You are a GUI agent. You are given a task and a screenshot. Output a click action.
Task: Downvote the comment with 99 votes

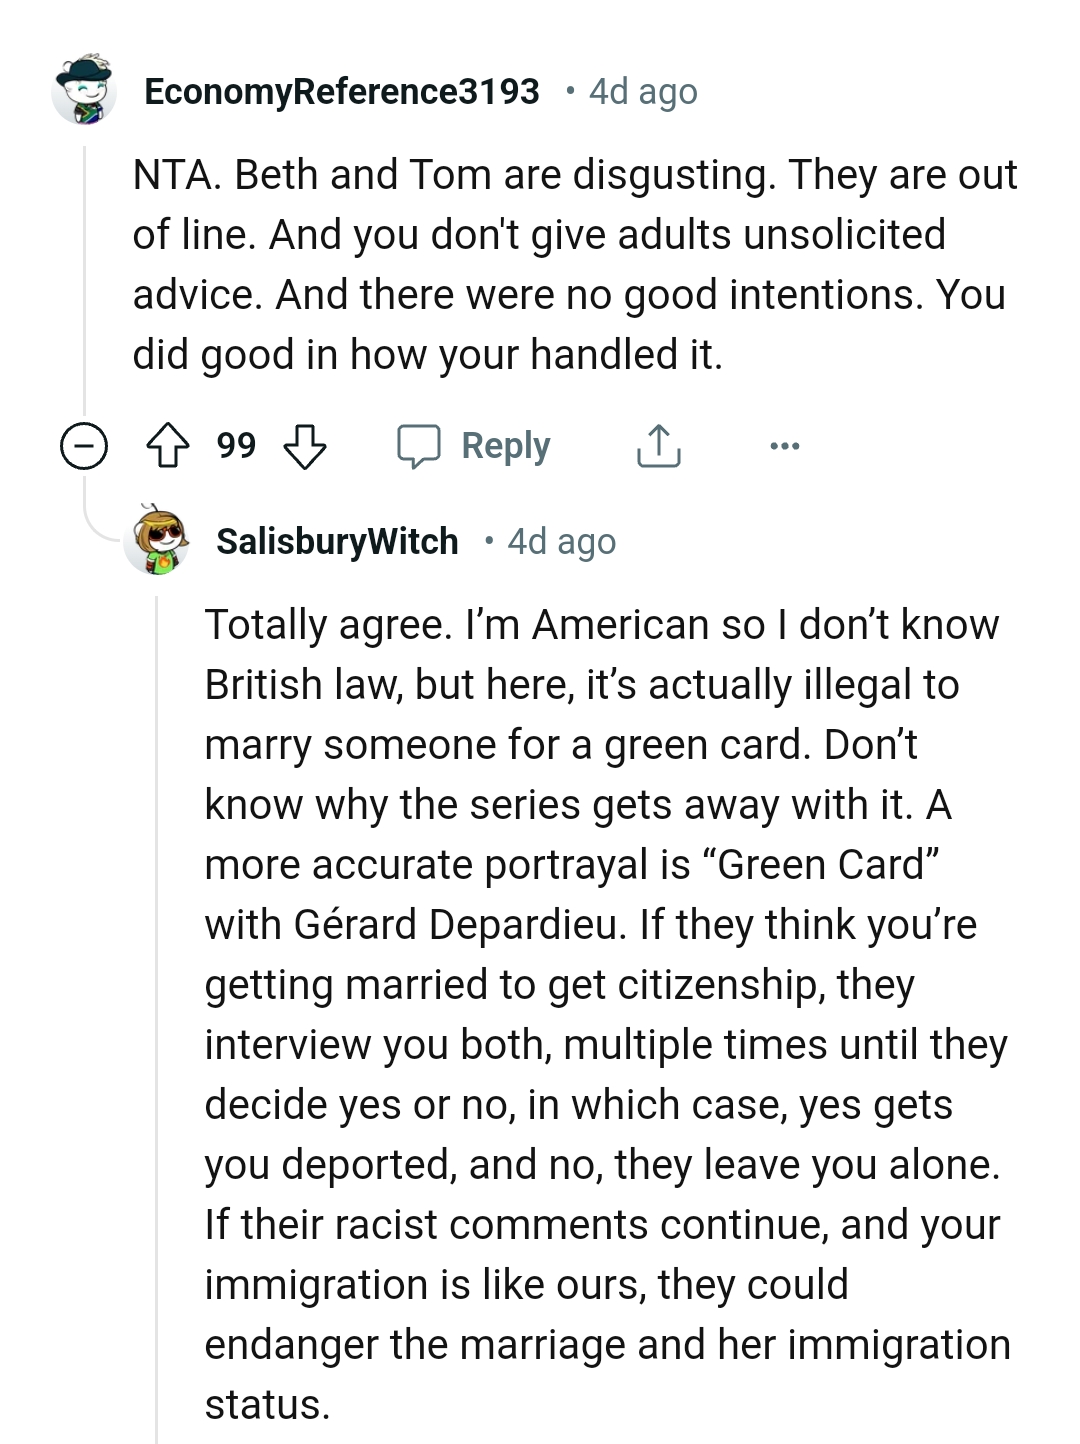305,446
